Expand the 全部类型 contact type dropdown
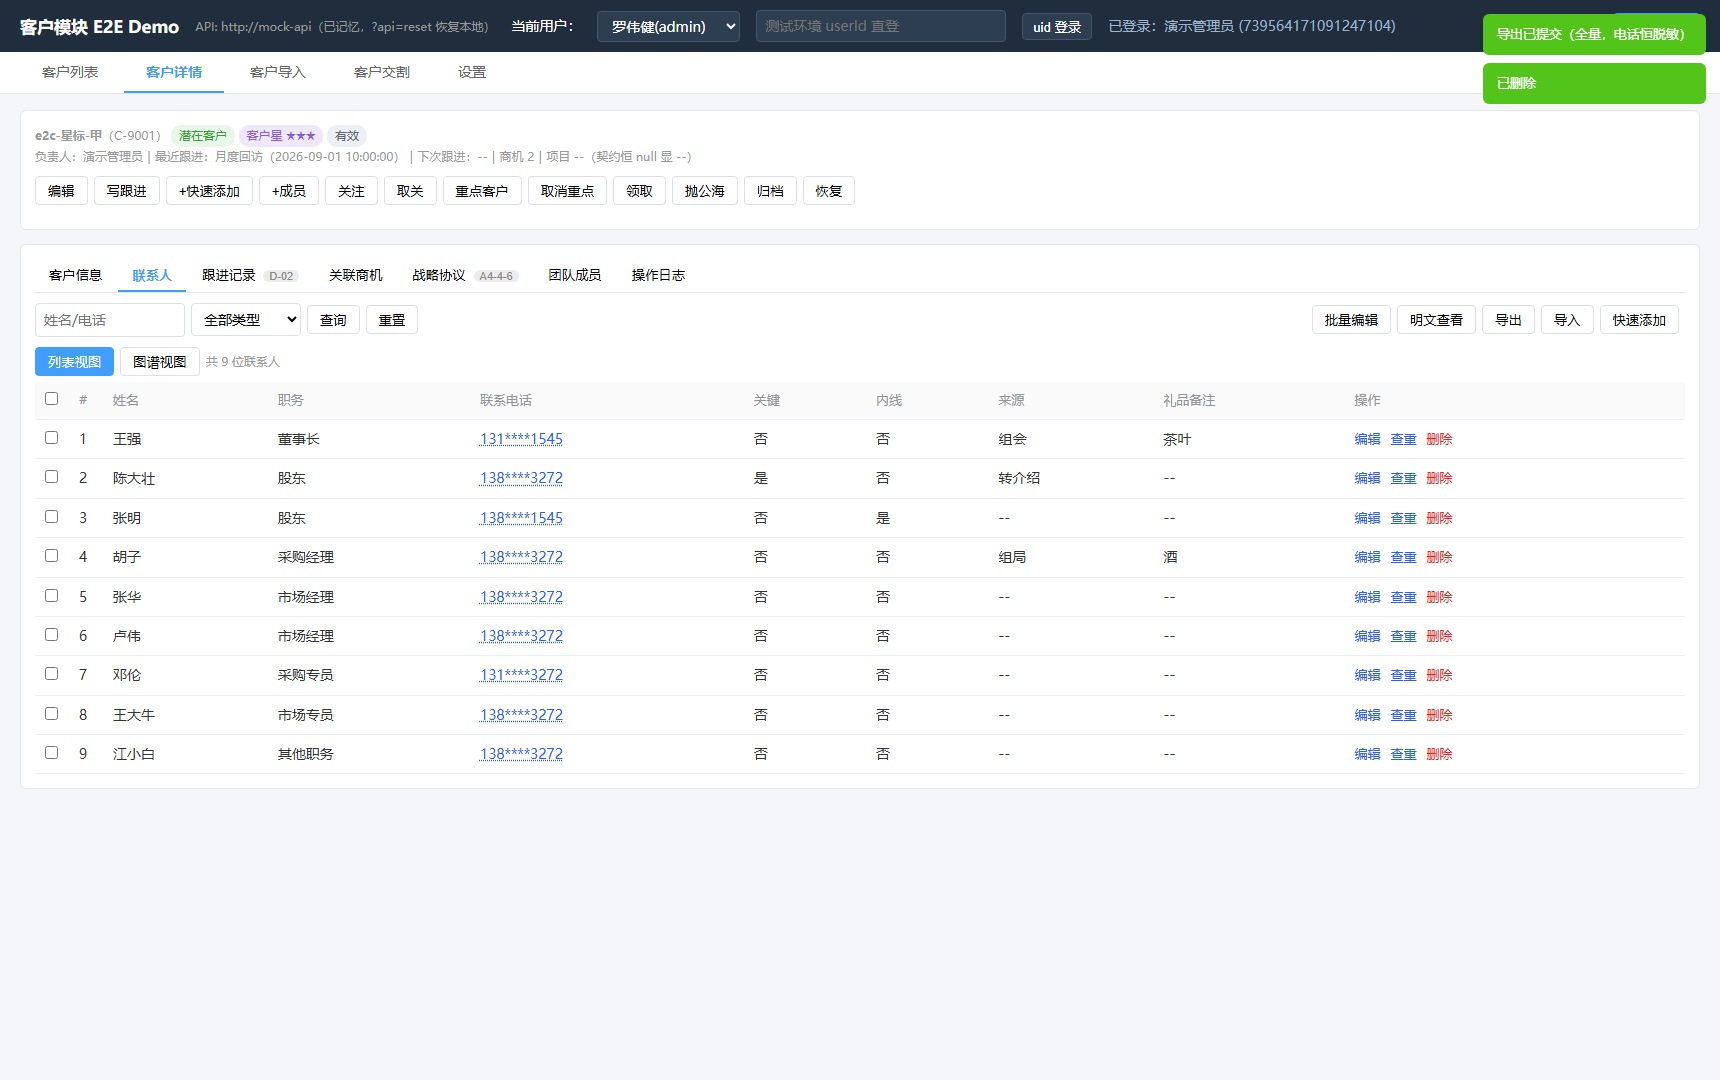Viewport: 1720px width, 1080px height. click(x=246, y=320)
